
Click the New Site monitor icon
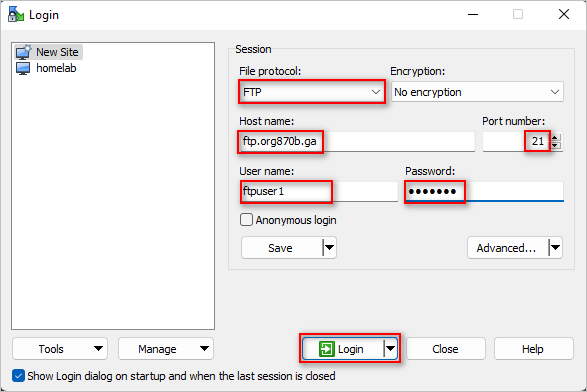coord(23,52)
